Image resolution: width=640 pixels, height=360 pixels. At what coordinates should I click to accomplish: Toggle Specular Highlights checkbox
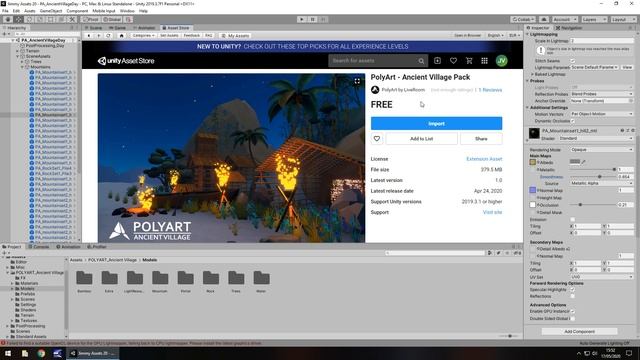tap(573, 289)
